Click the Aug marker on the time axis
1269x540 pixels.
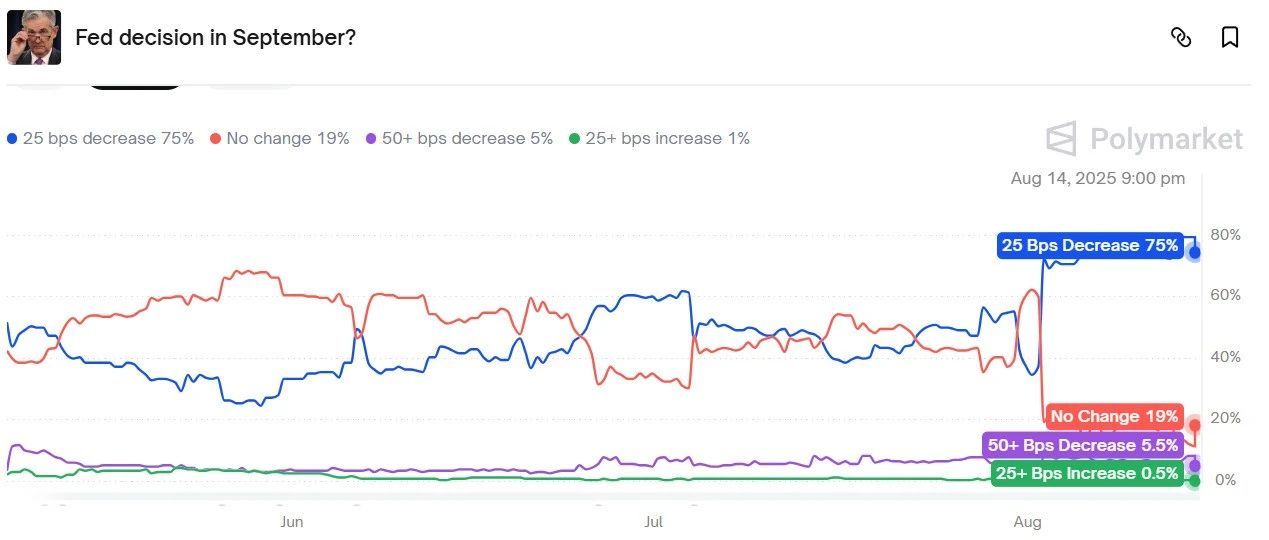(x=1027, y=522)
